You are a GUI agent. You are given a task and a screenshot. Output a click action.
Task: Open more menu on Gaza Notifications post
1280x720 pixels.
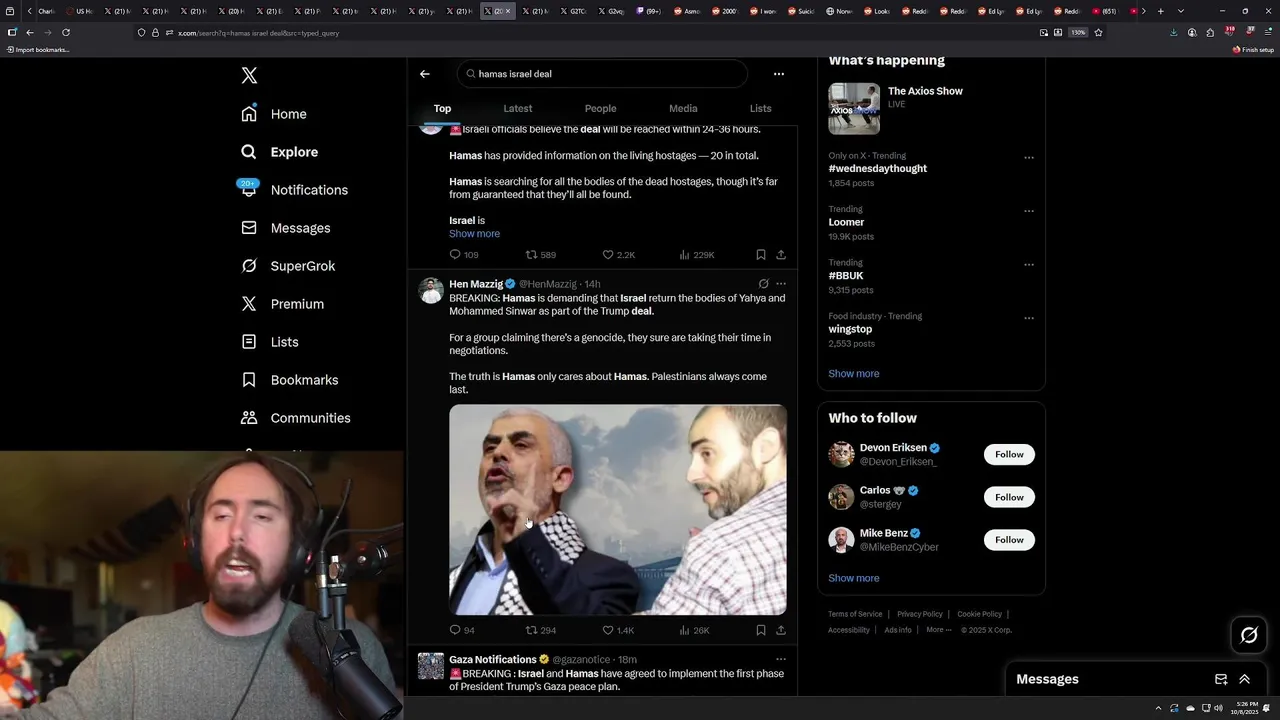tap(781, 660)
